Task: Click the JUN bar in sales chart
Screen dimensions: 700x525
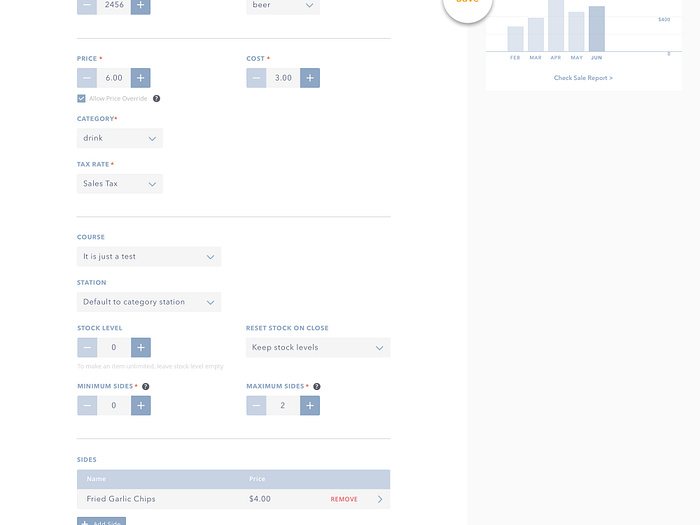Action: click(x=596, y=29)
